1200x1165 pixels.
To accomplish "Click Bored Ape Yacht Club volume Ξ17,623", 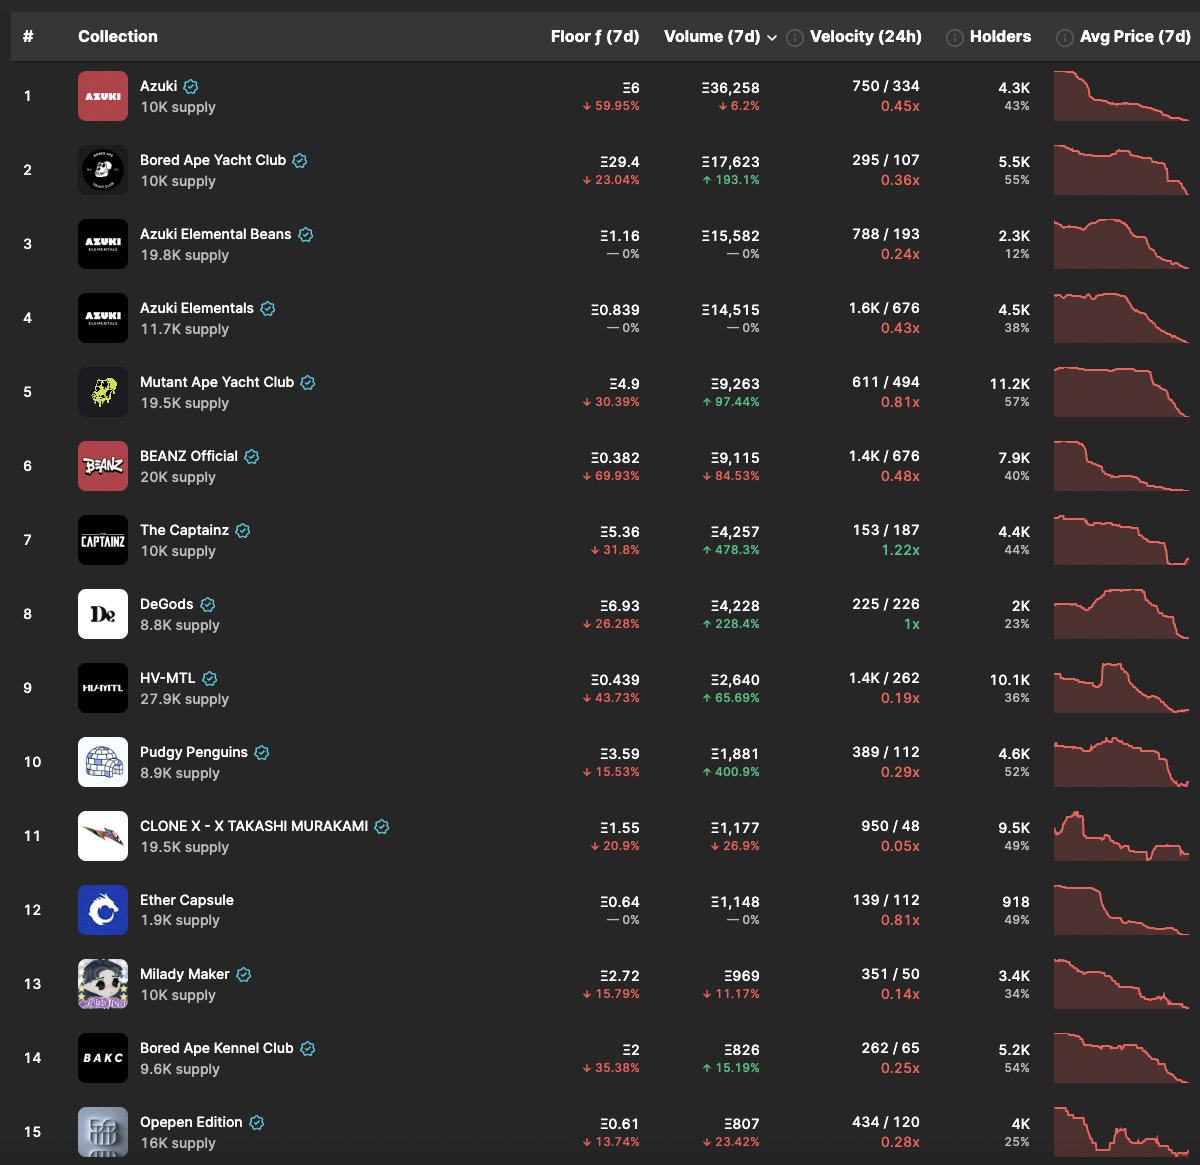I will pos(730,162).
